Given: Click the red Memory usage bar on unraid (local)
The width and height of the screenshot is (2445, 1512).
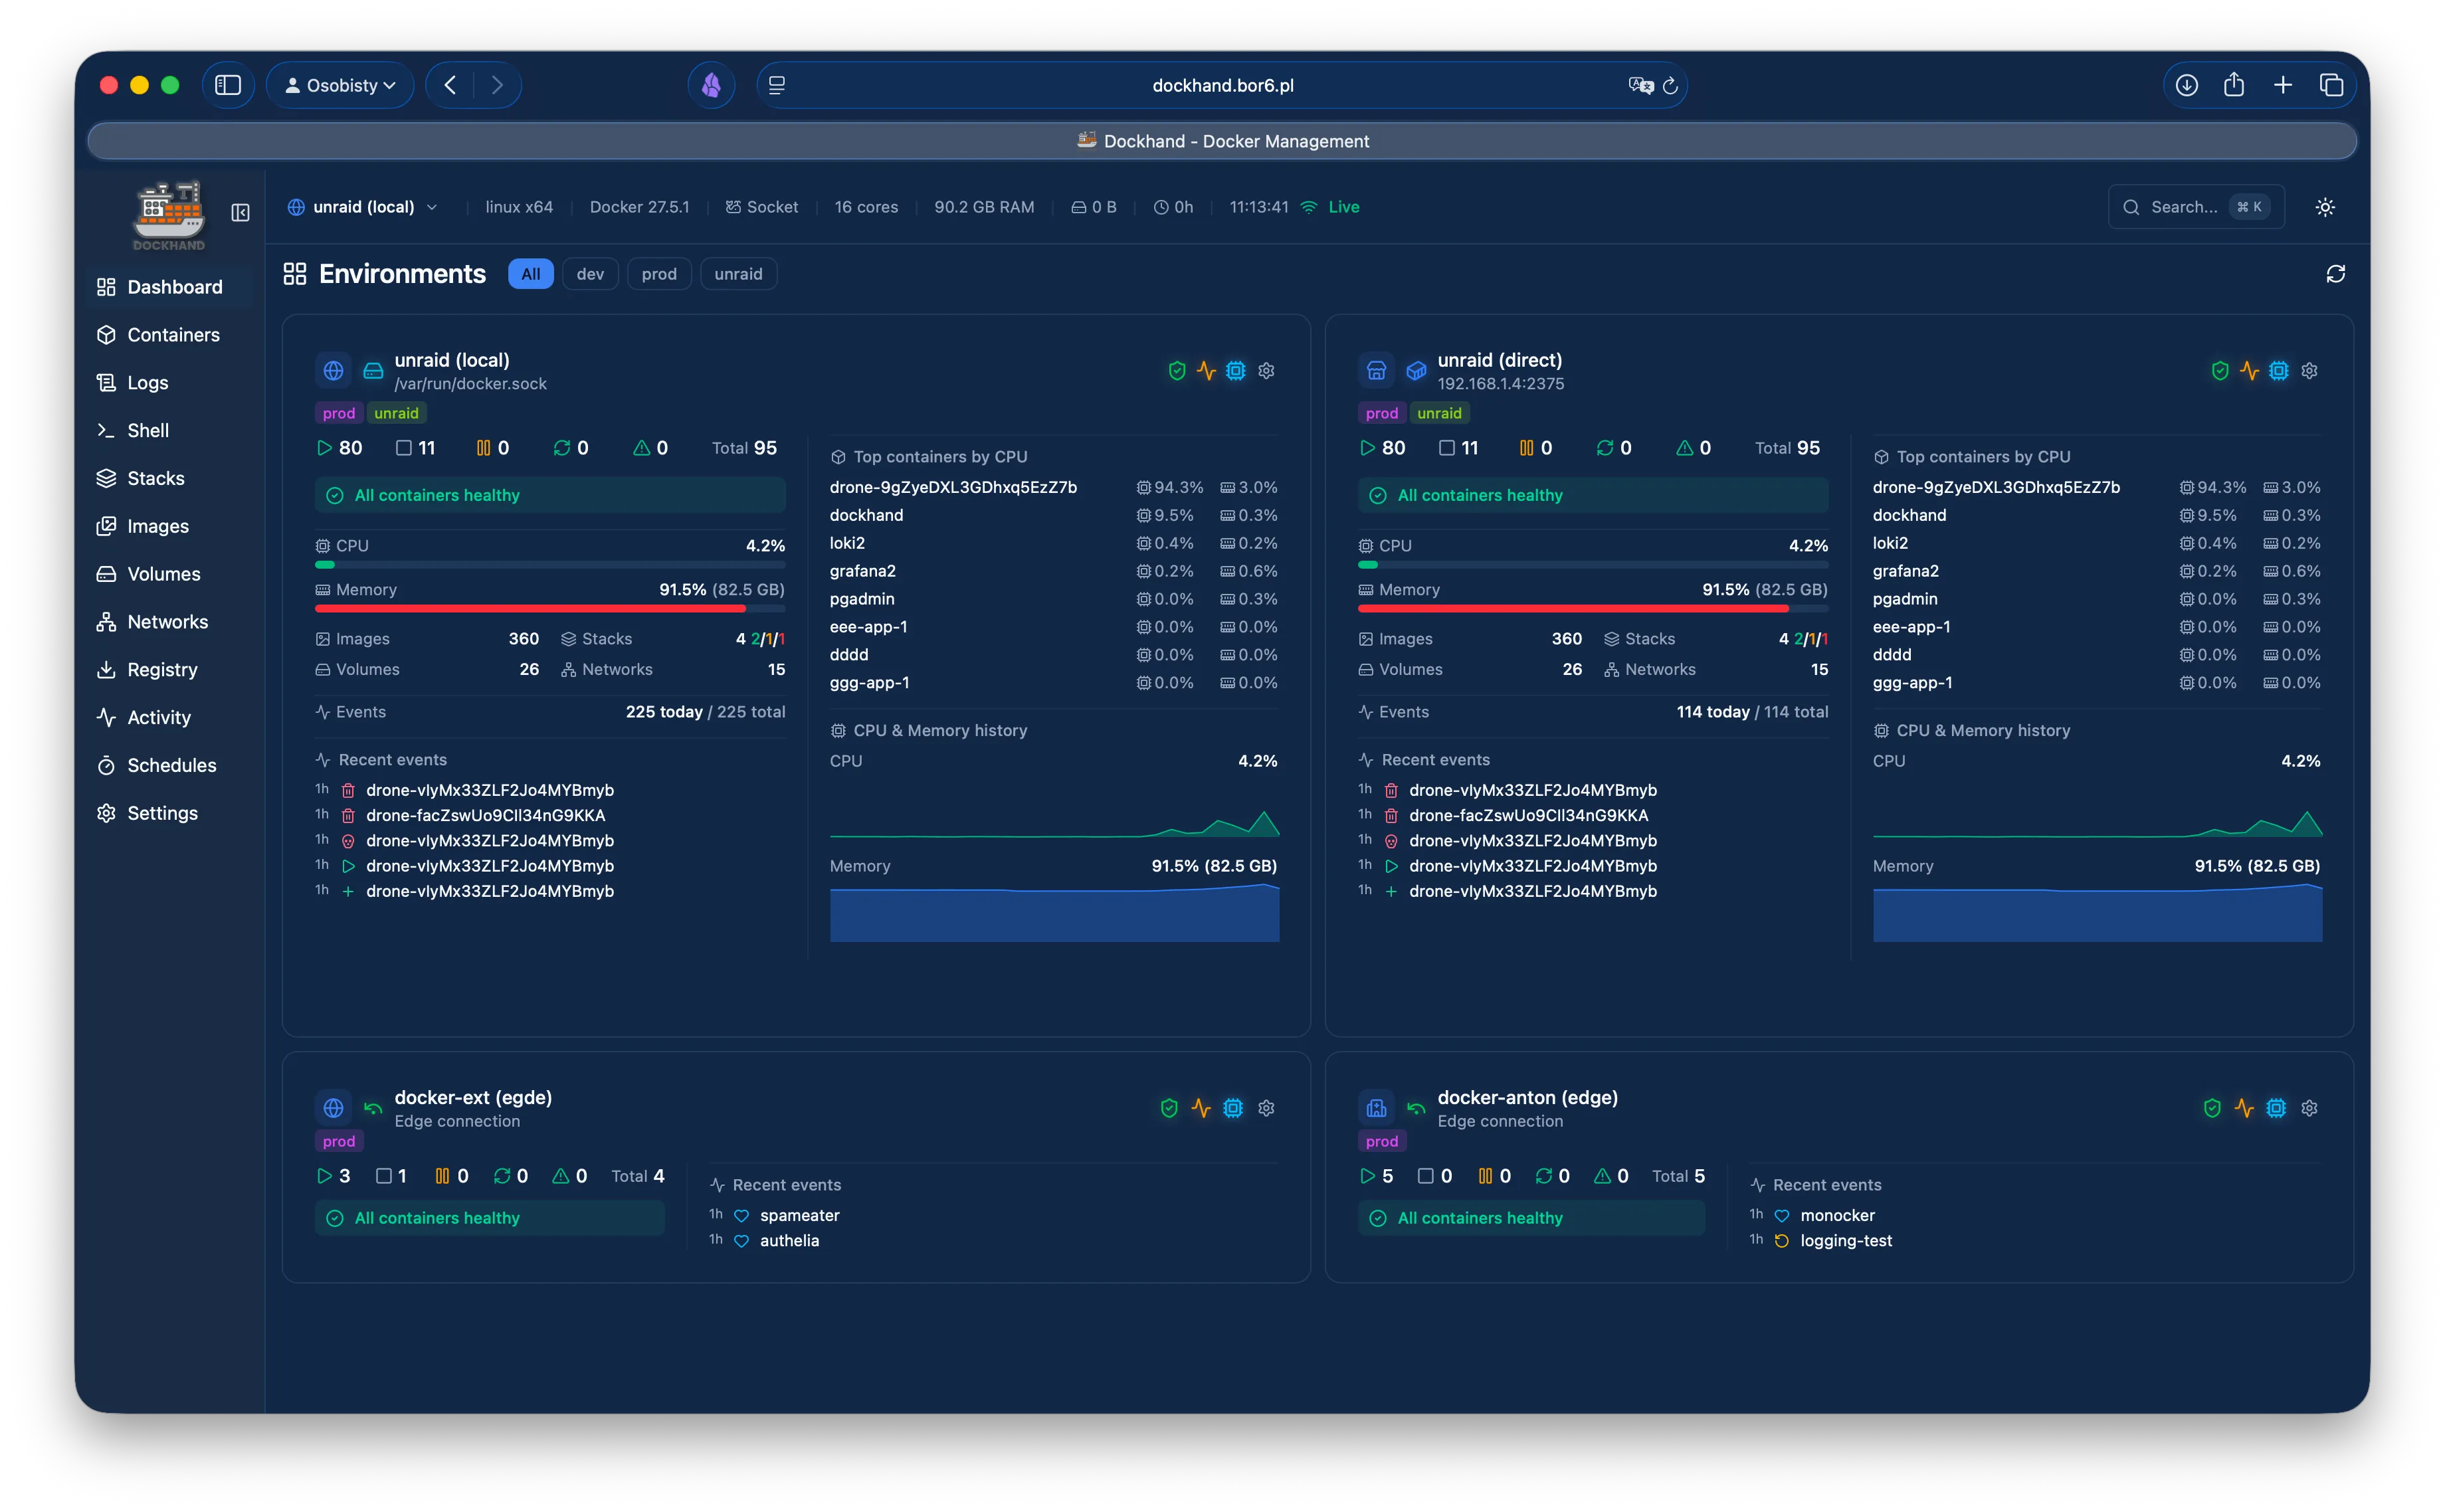Looking at the screenshot, I should click(x=530, y=608).
